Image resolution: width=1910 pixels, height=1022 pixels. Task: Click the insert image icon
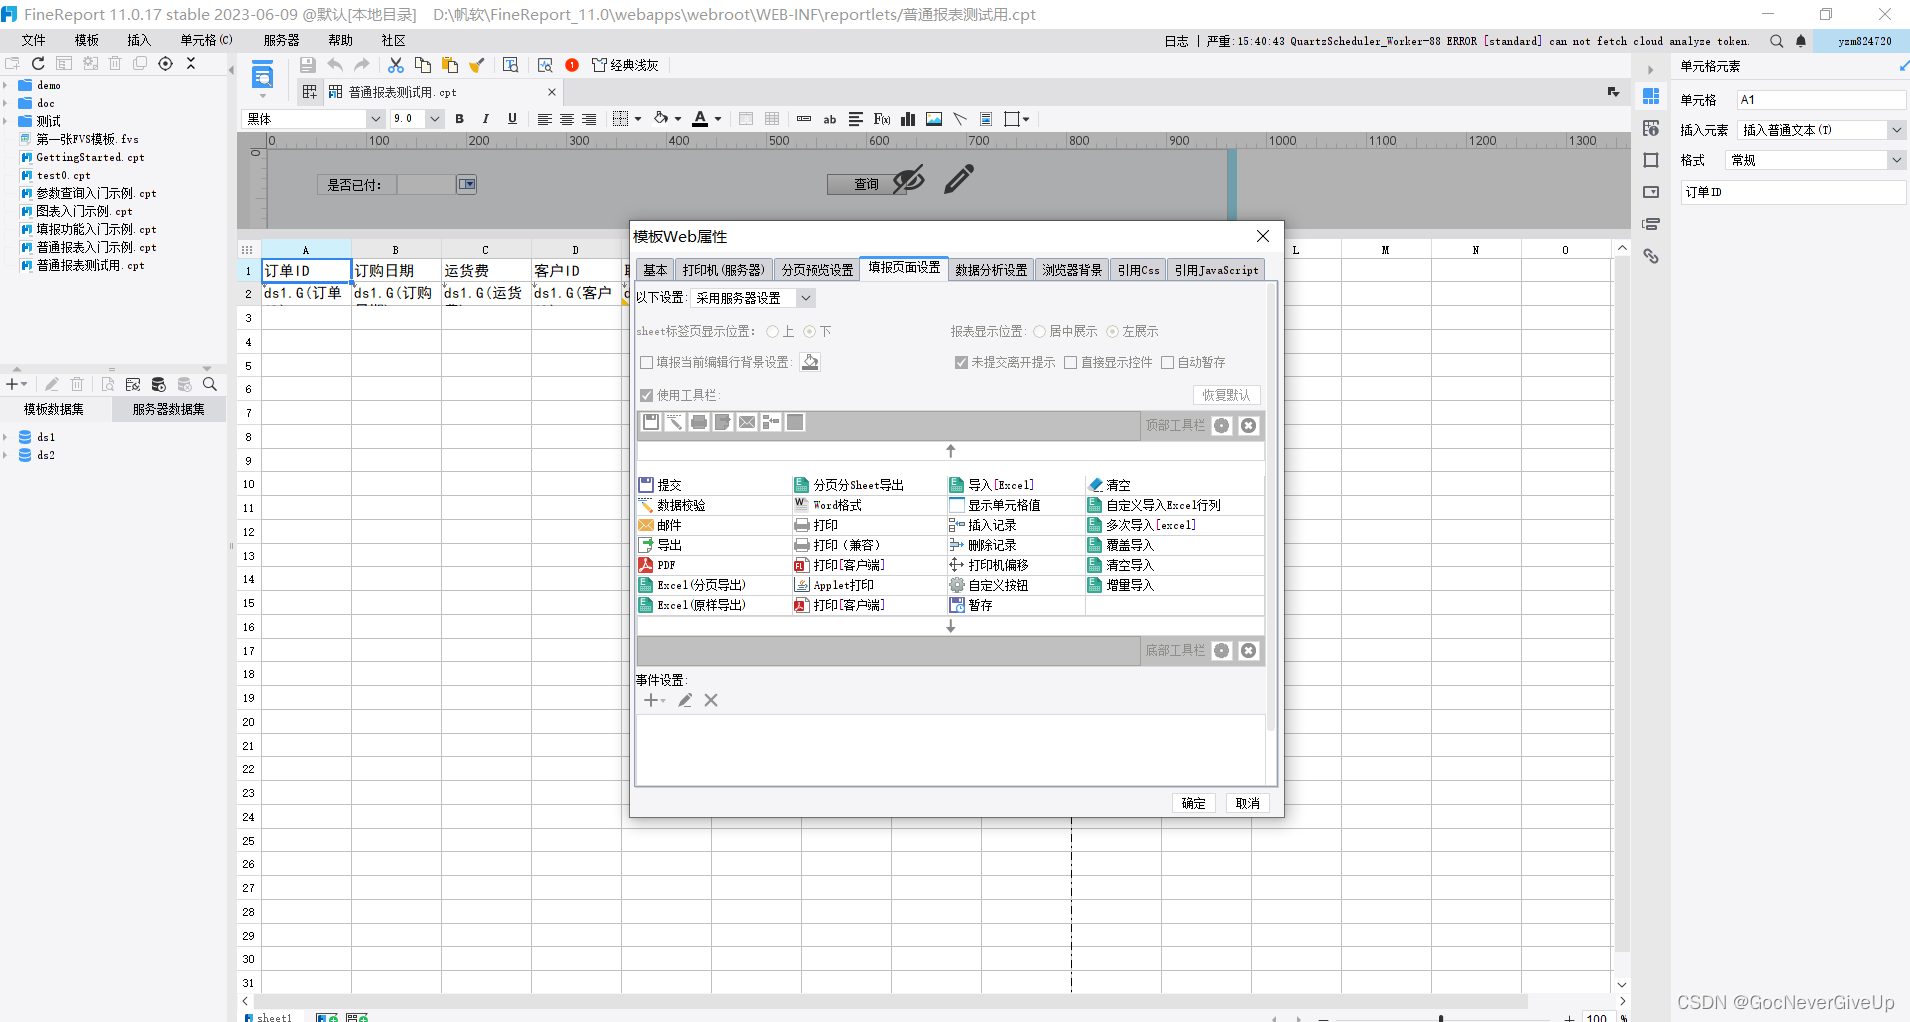pos(934,119)
